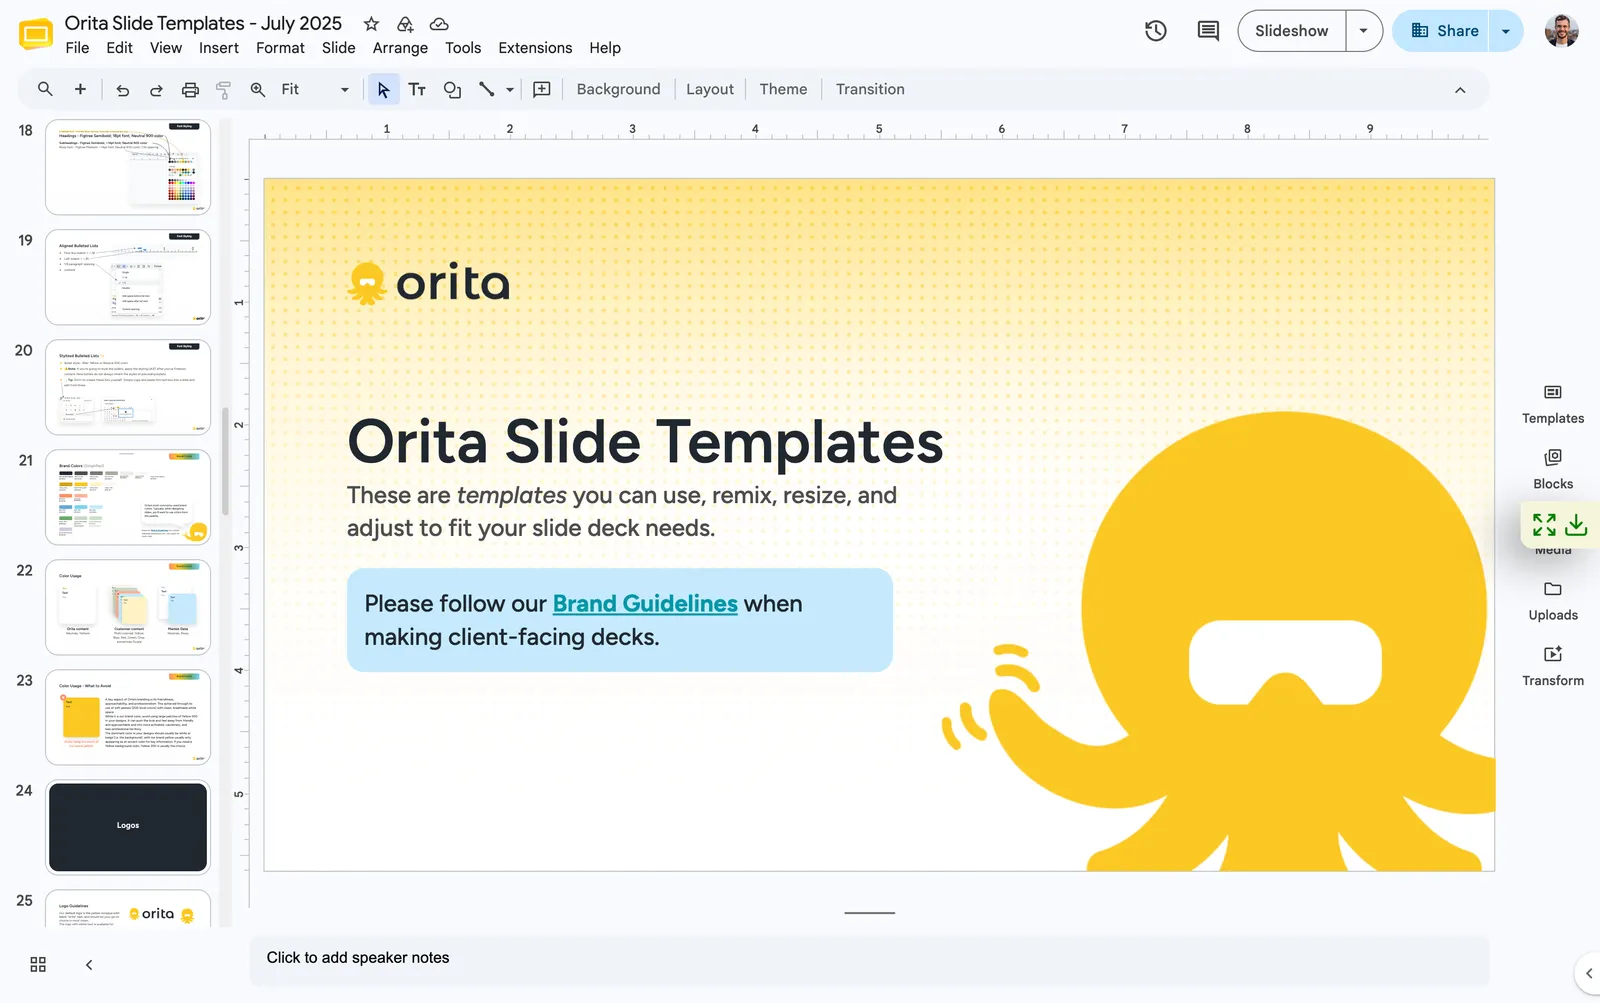Open the View menu

click(166, 48)
